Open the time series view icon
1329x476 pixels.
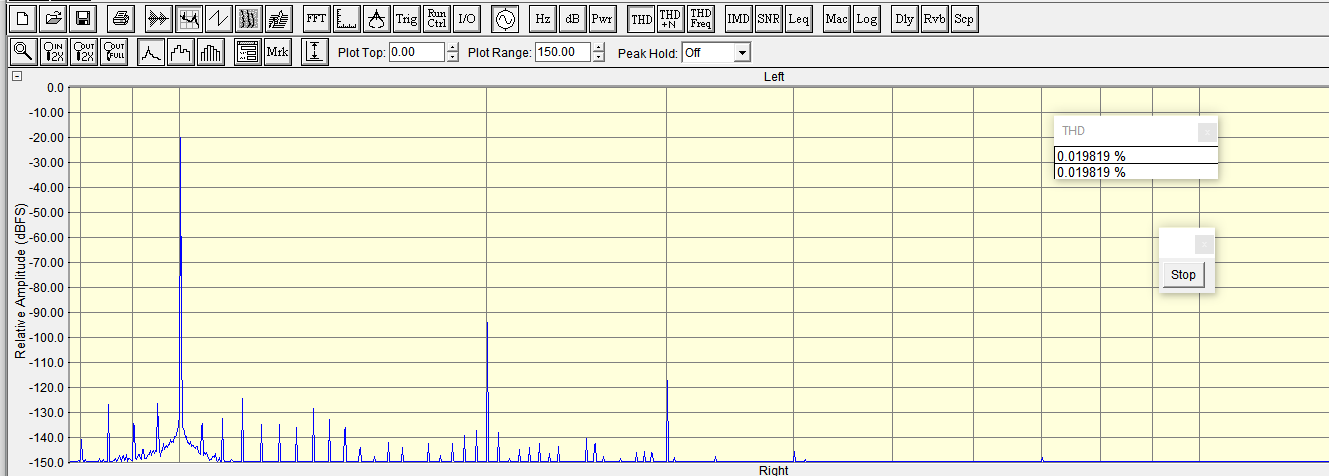click(x=158, y=18)
